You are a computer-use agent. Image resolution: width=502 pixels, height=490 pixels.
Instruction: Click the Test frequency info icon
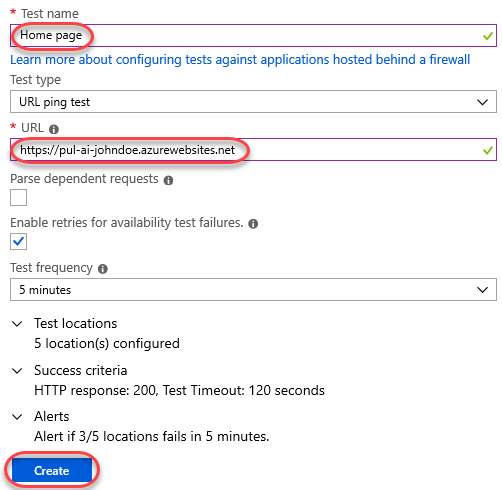coord(103,269)
